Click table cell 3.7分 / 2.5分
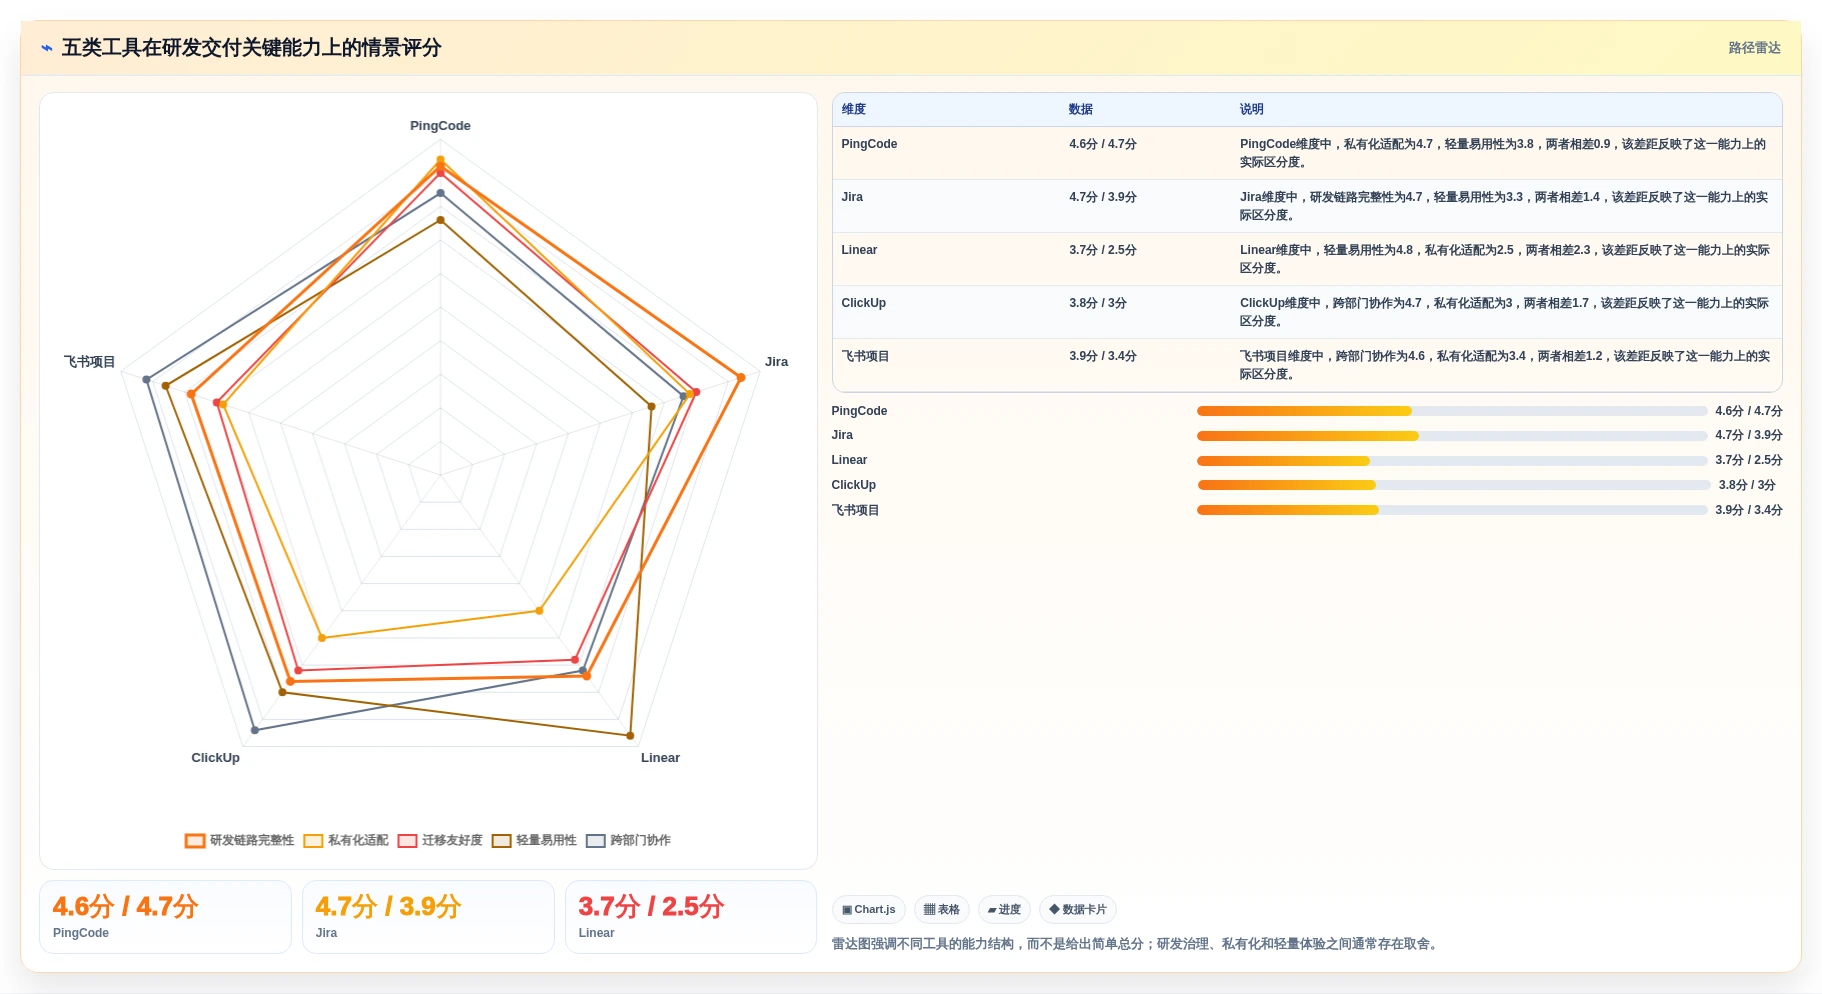The image size is (1822, 994). pyautogui.click(x=1103, y=250)
